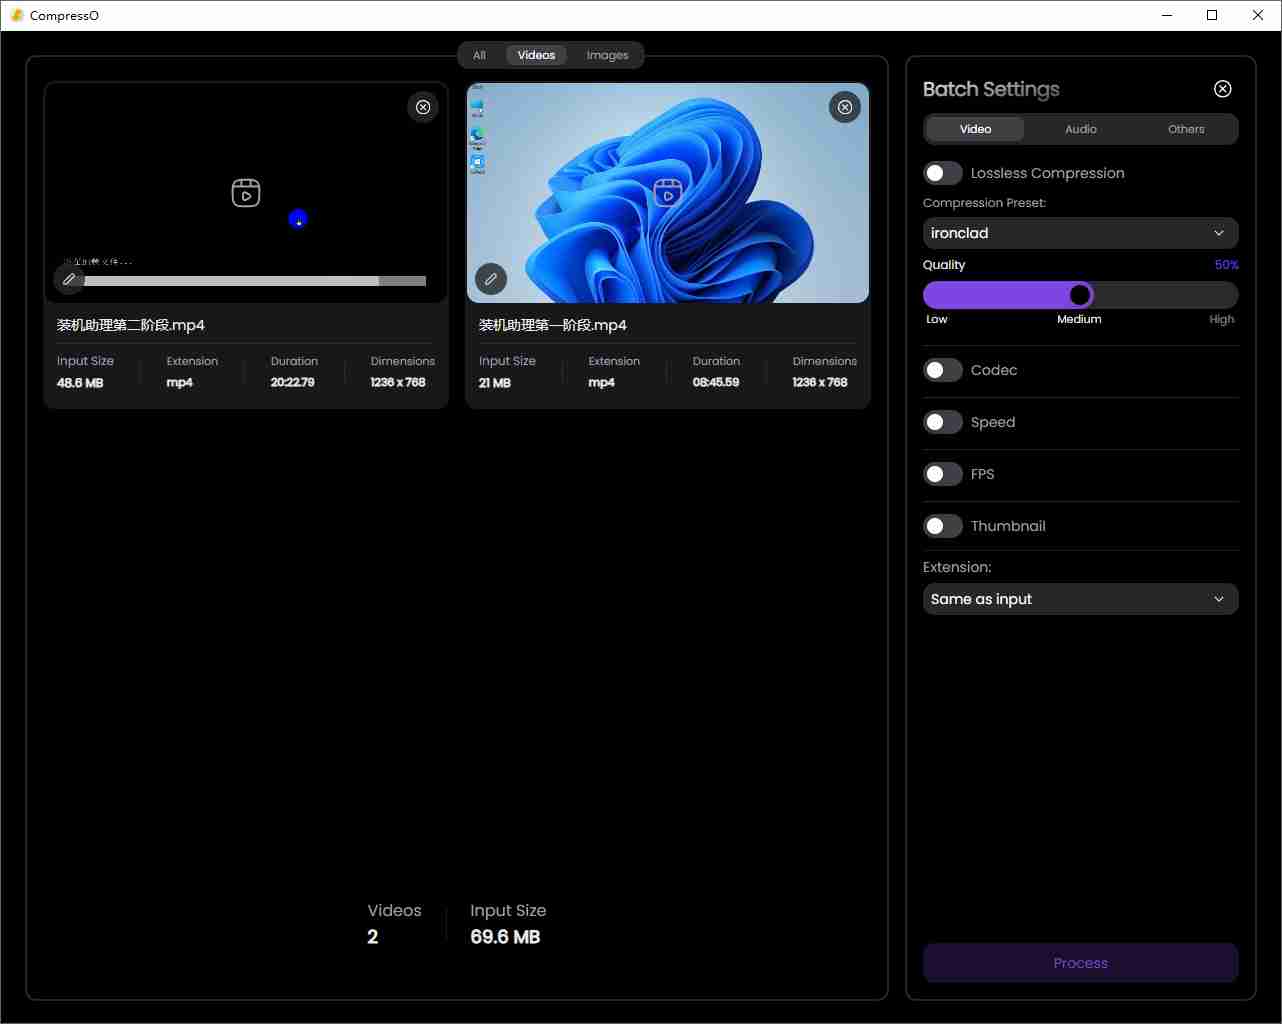Click the Quality slider handle
The width and height of the screenshot is (1282, 1024).
pyautogui.click(x=1080, y=295)
